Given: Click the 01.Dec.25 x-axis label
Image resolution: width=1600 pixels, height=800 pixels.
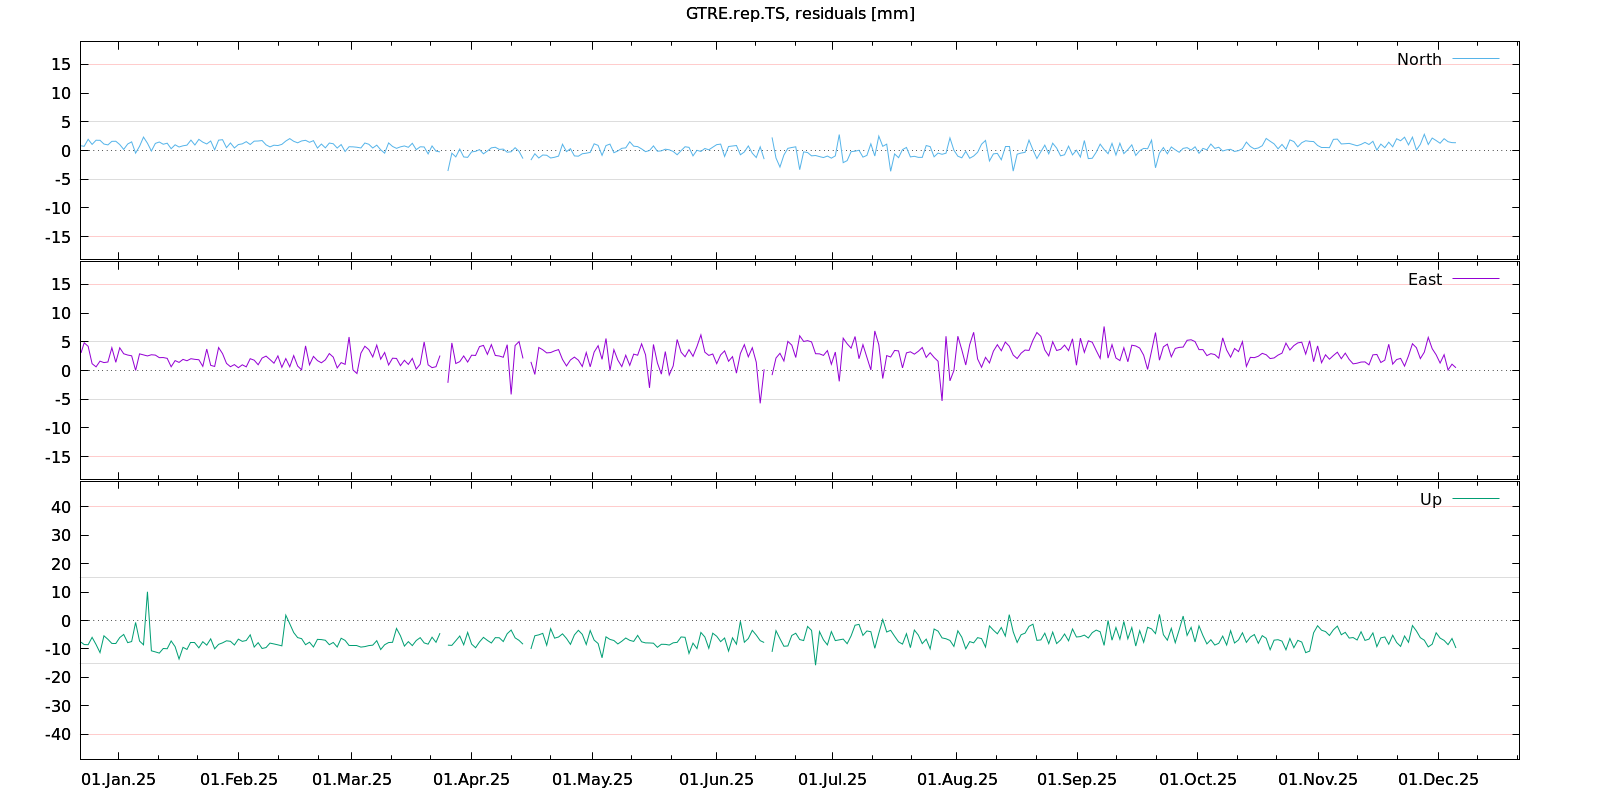Looking at the screenshot, I should coord(1438,779).
